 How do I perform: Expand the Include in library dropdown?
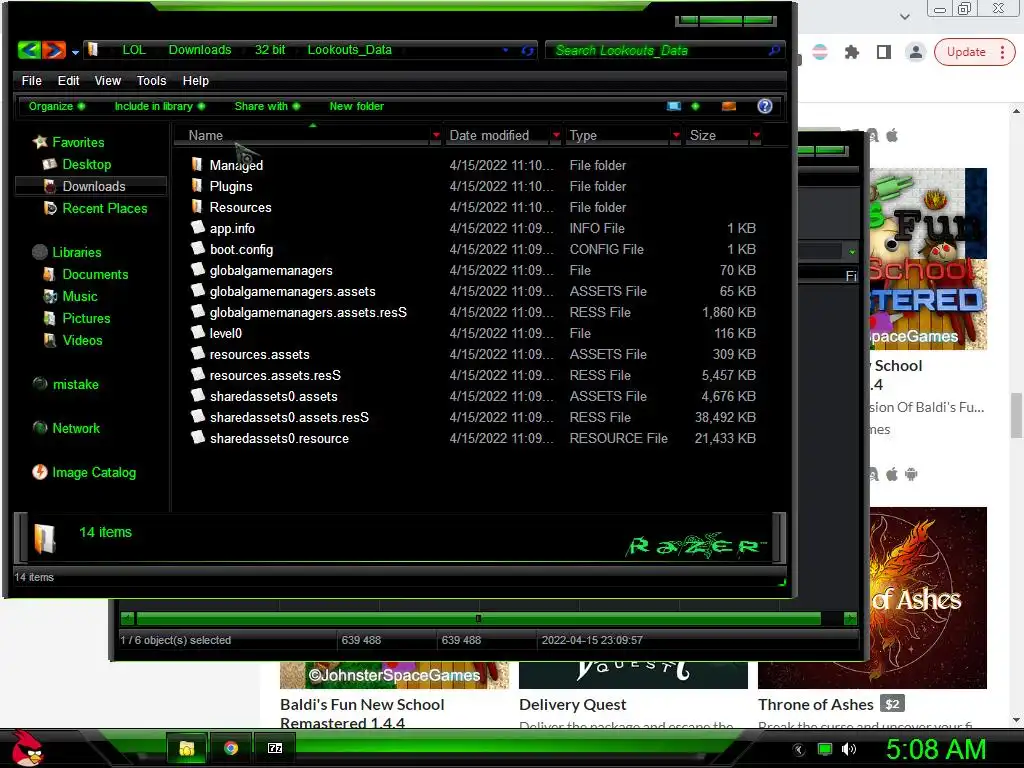point(160,106)
